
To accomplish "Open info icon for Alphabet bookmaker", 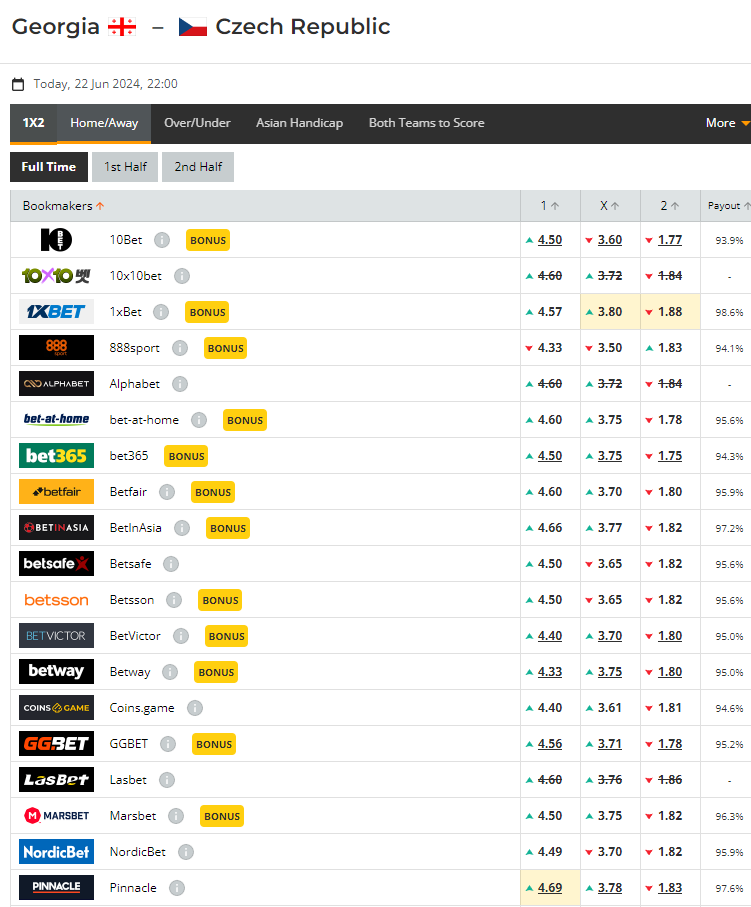I will pos(180,384).
